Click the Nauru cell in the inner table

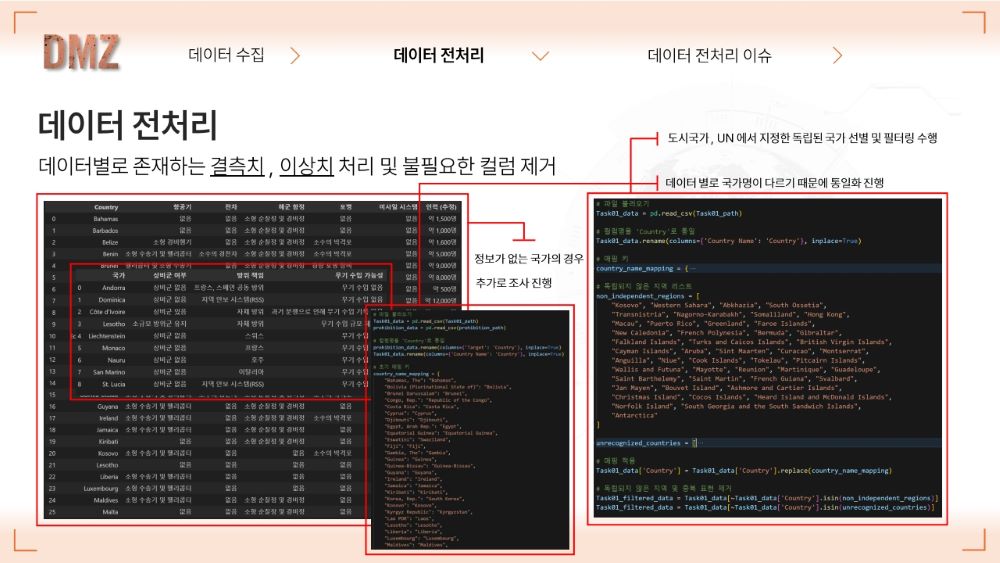(x=117, y=360)
